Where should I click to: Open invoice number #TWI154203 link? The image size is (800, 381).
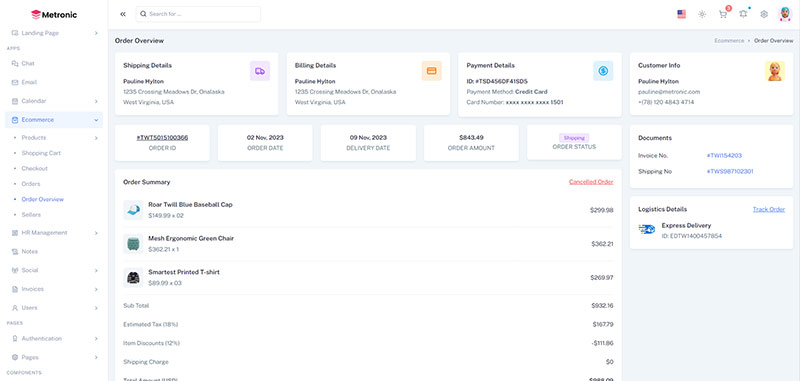(x=724, y=156)
